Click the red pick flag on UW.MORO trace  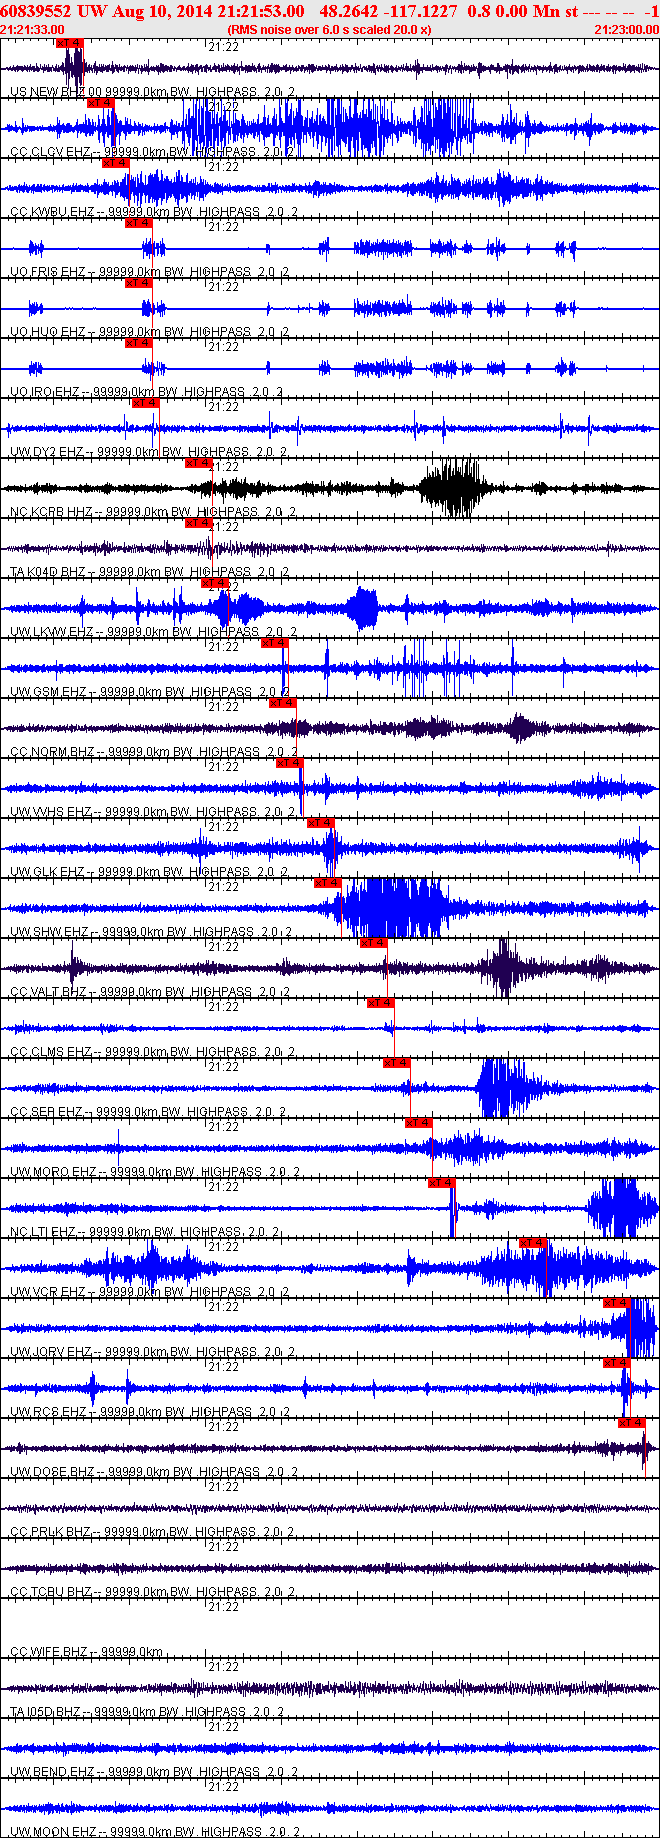(x=419, y=1123)
